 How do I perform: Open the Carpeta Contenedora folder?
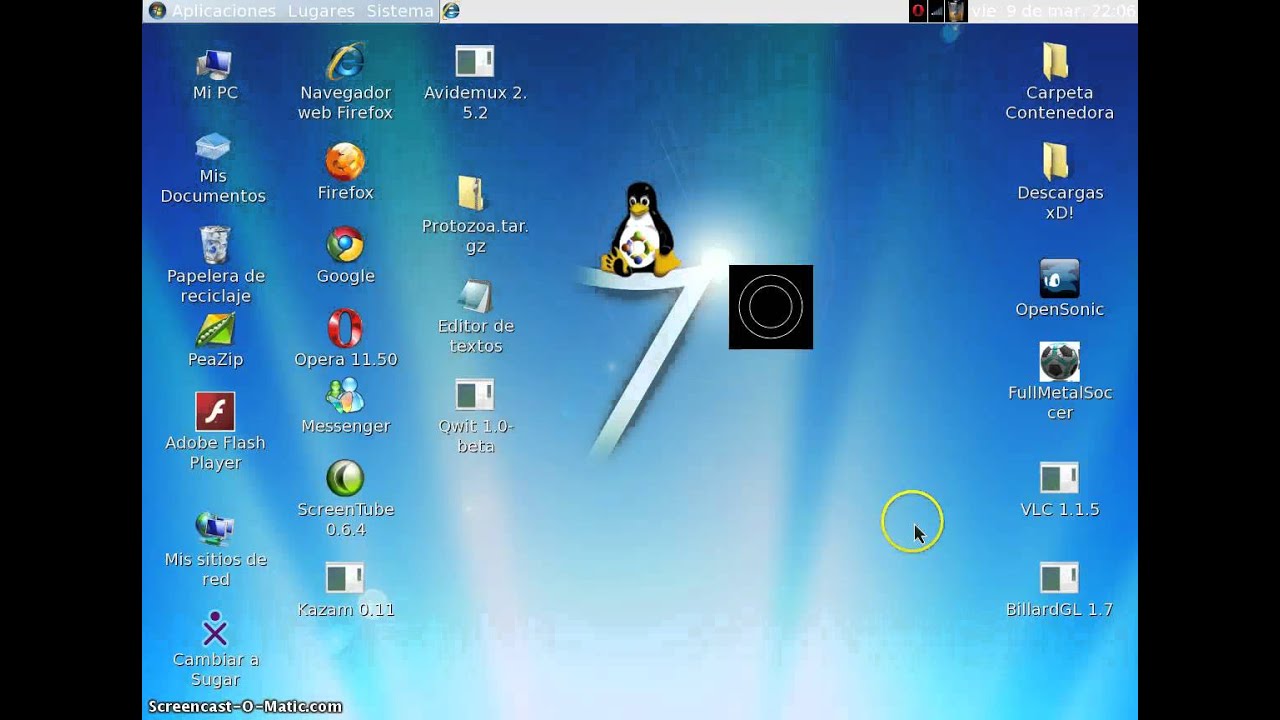[1056, 61]
